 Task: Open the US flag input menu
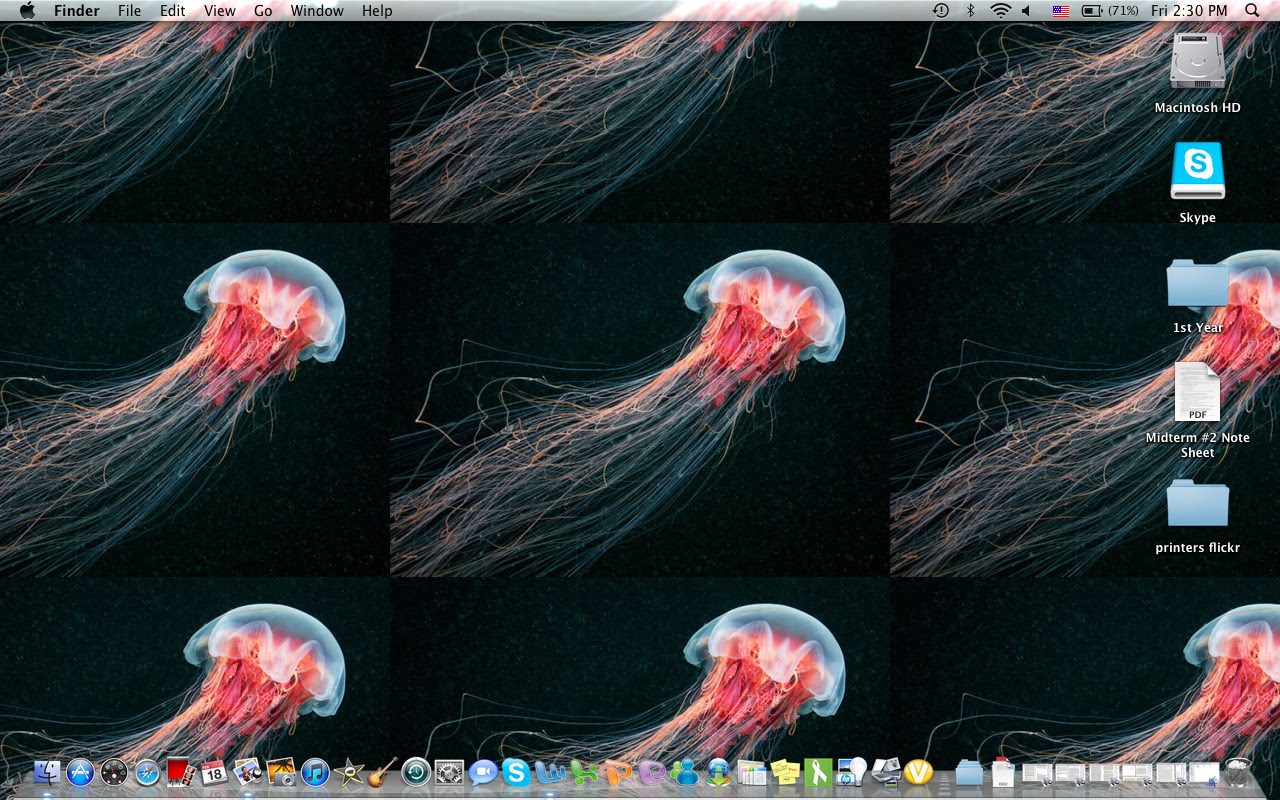(x=1061, y=11)
